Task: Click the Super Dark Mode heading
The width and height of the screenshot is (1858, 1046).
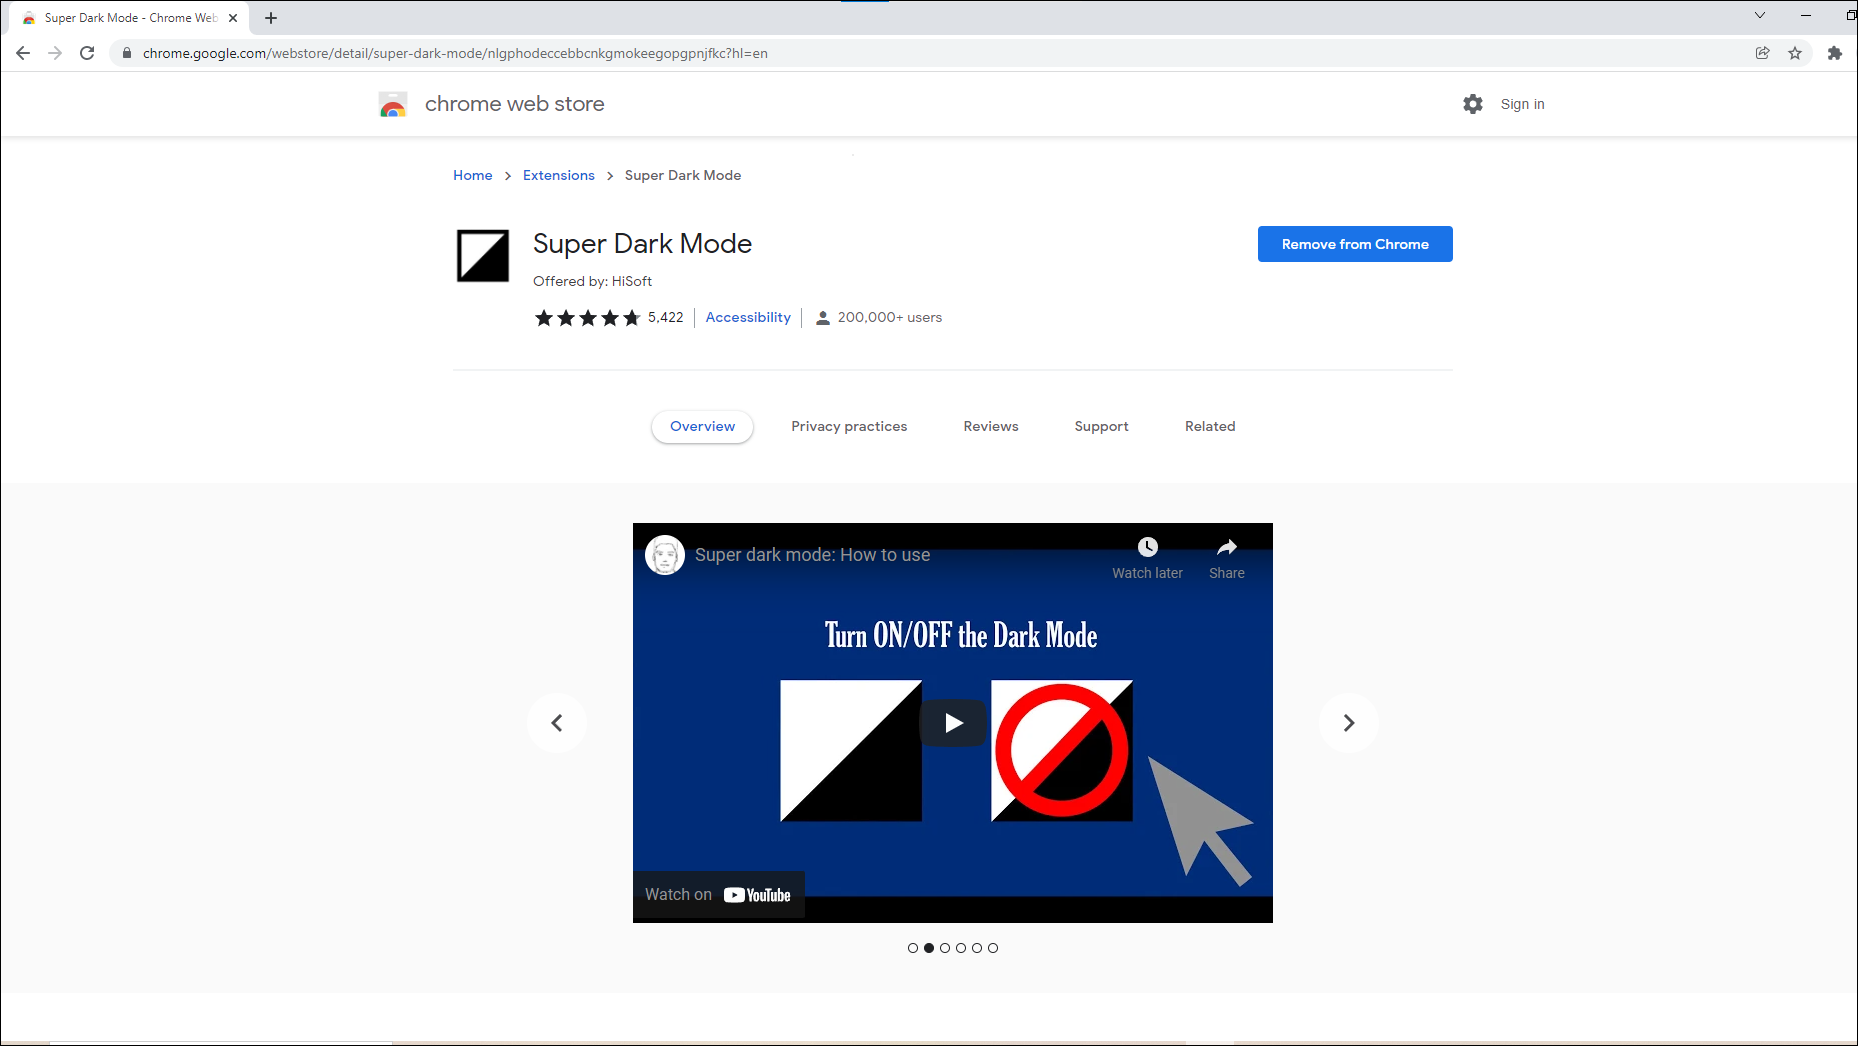Action: click(642, 244)
